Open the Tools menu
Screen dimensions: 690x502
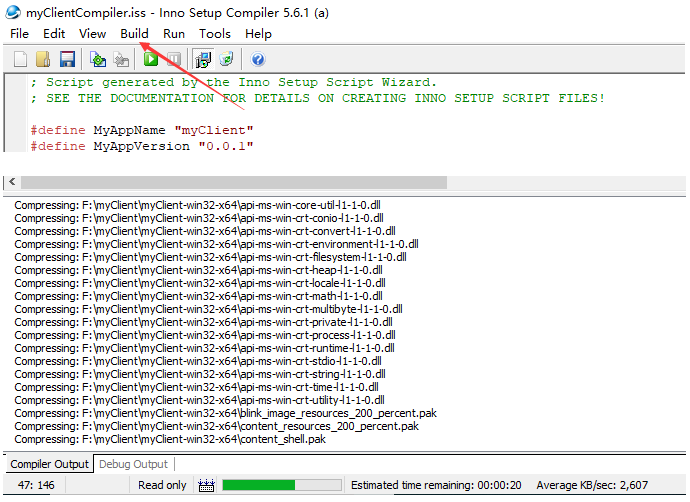pyautogui.click(x=215, y=34)
